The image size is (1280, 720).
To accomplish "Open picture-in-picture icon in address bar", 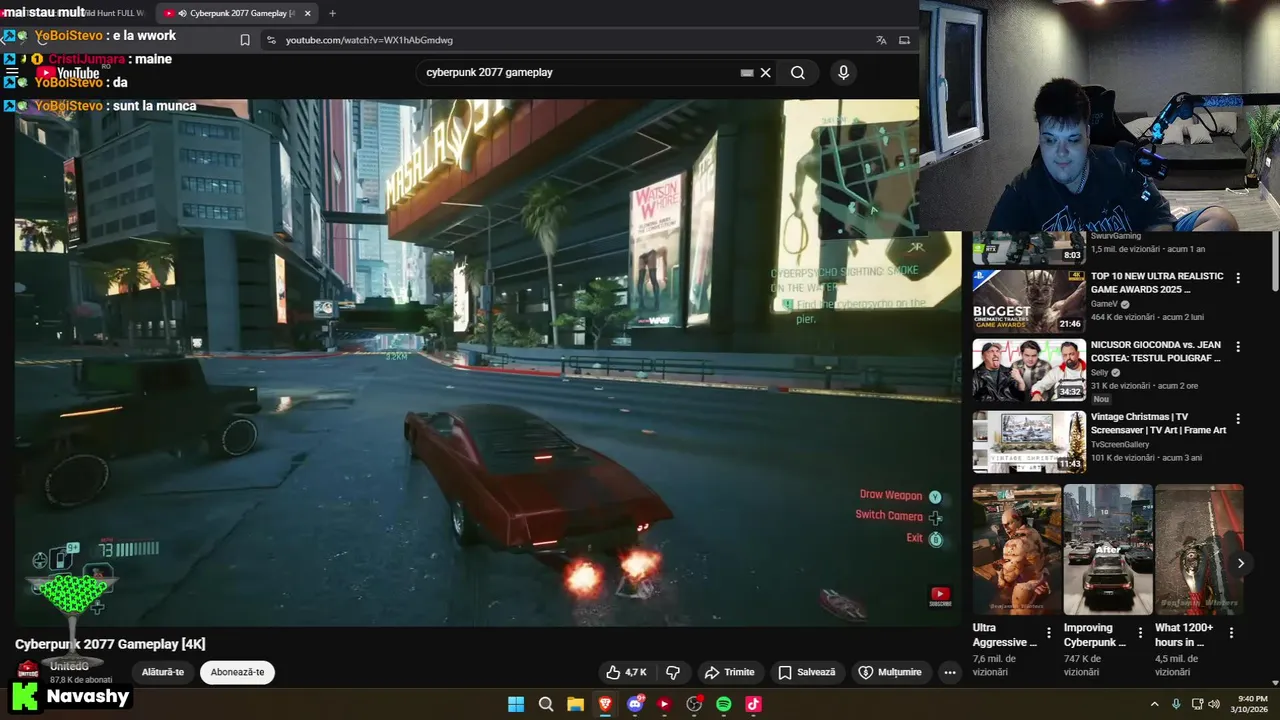I will click(x=904, y=40).
